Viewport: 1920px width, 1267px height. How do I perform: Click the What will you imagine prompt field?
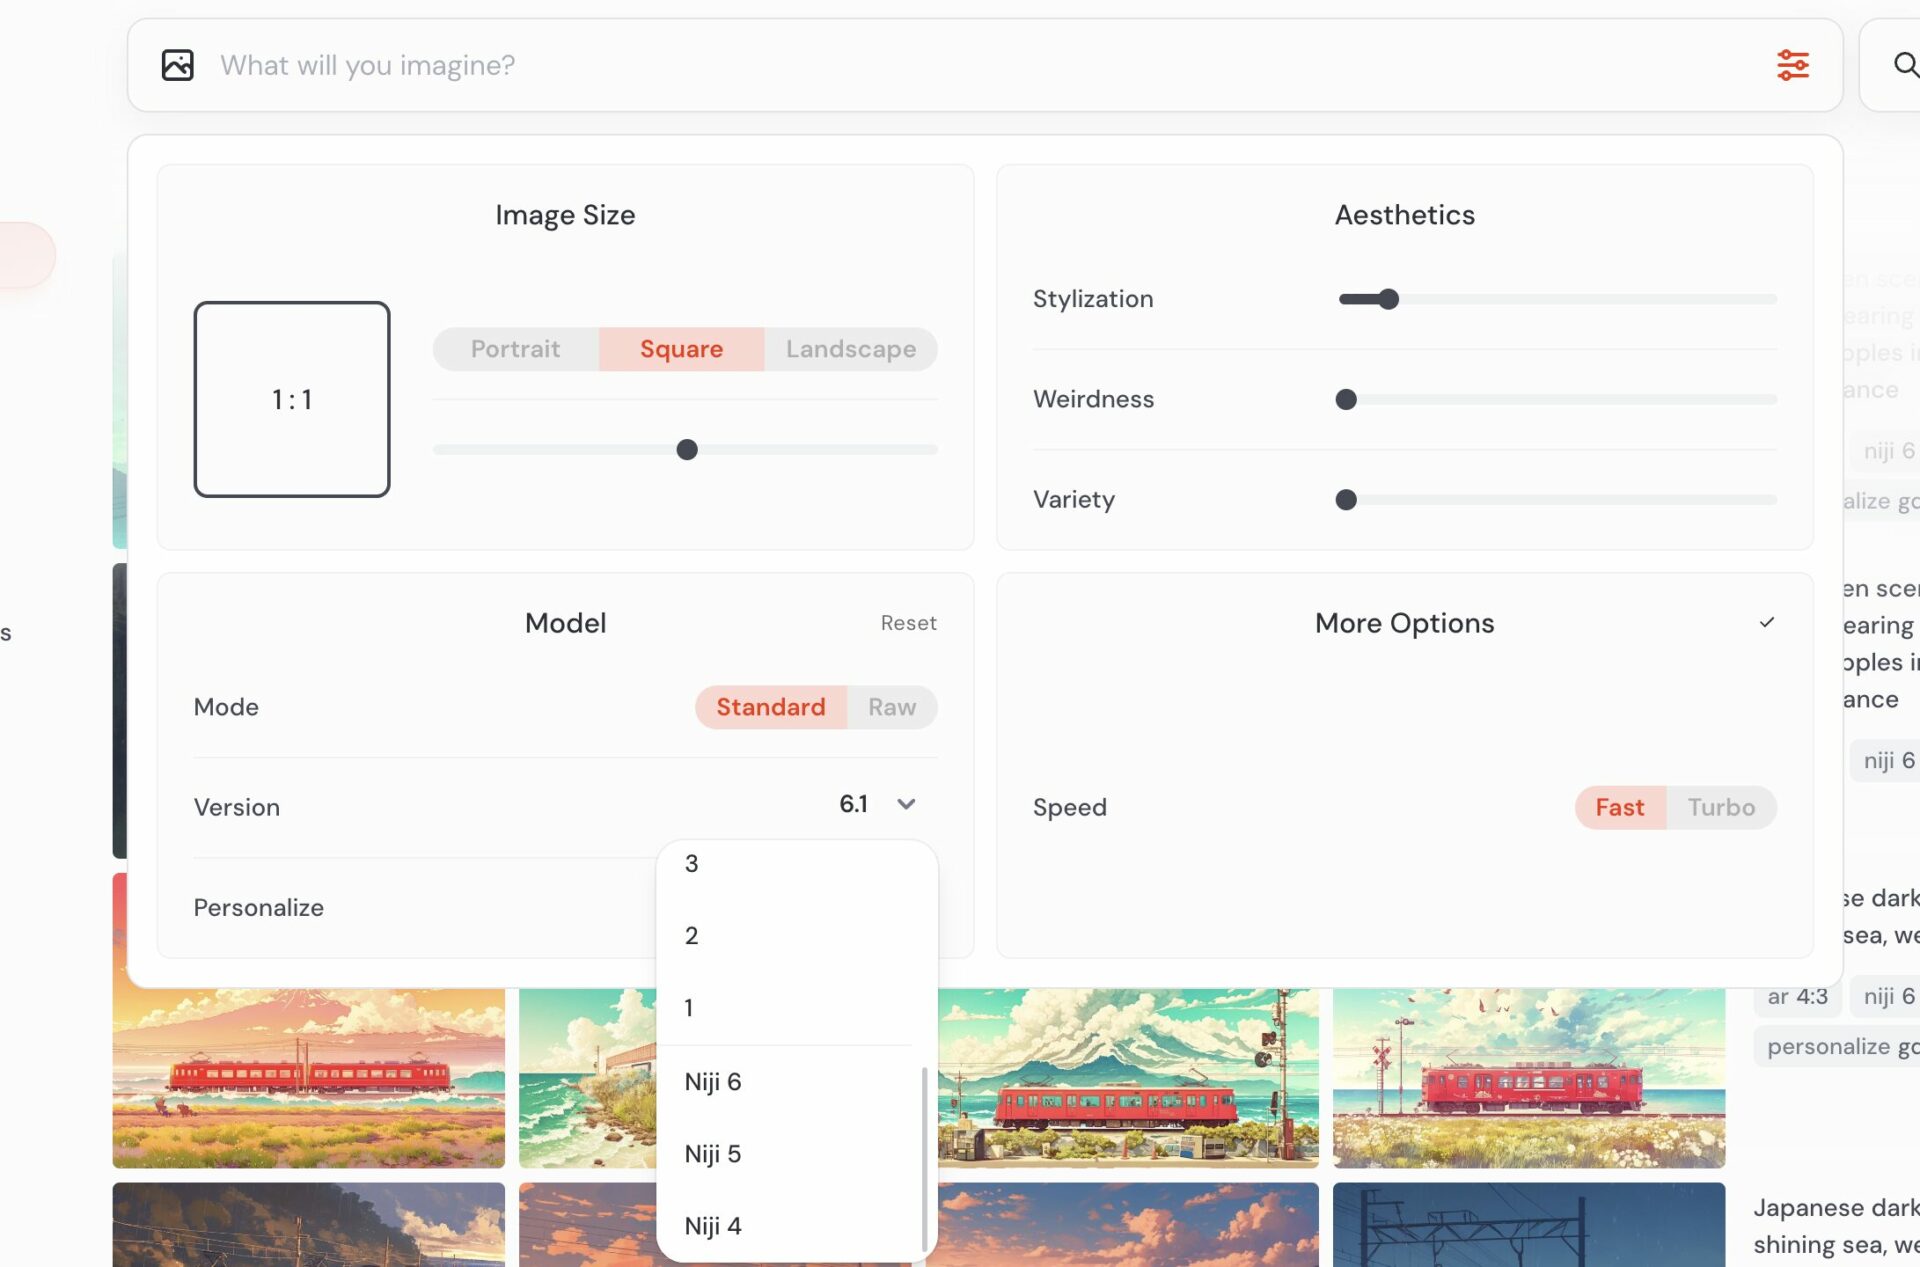pyautogui.click(x=367, y=65)
